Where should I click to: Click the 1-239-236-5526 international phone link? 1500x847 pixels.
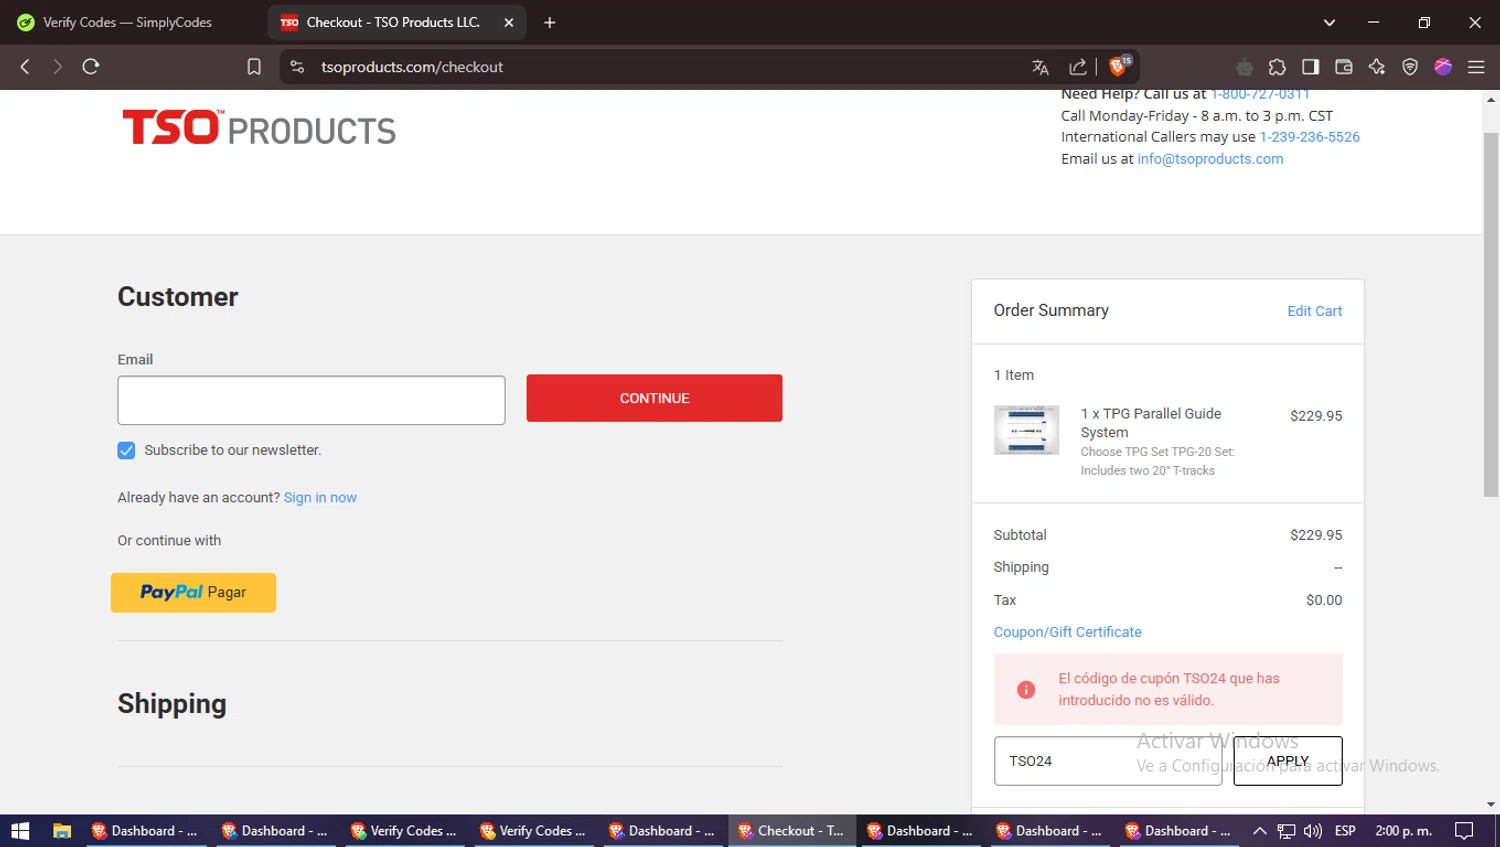(1309, 137)
